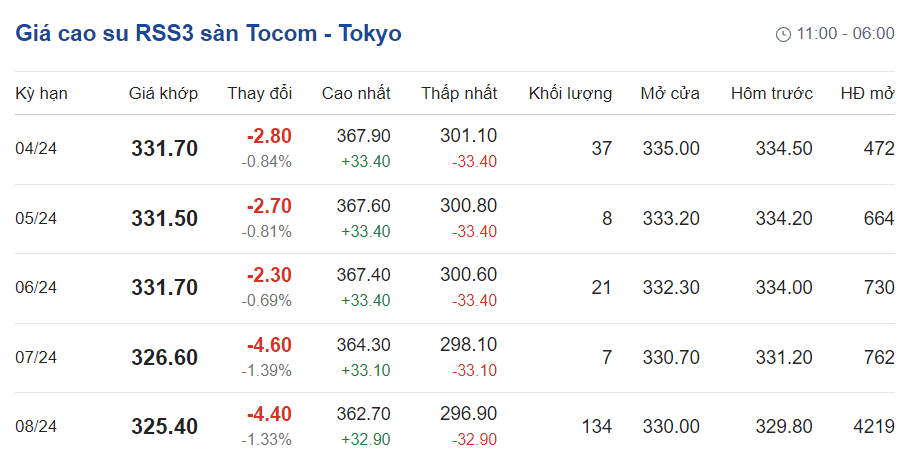
Task: Select the Thay đổi column header
Action: 259,94
